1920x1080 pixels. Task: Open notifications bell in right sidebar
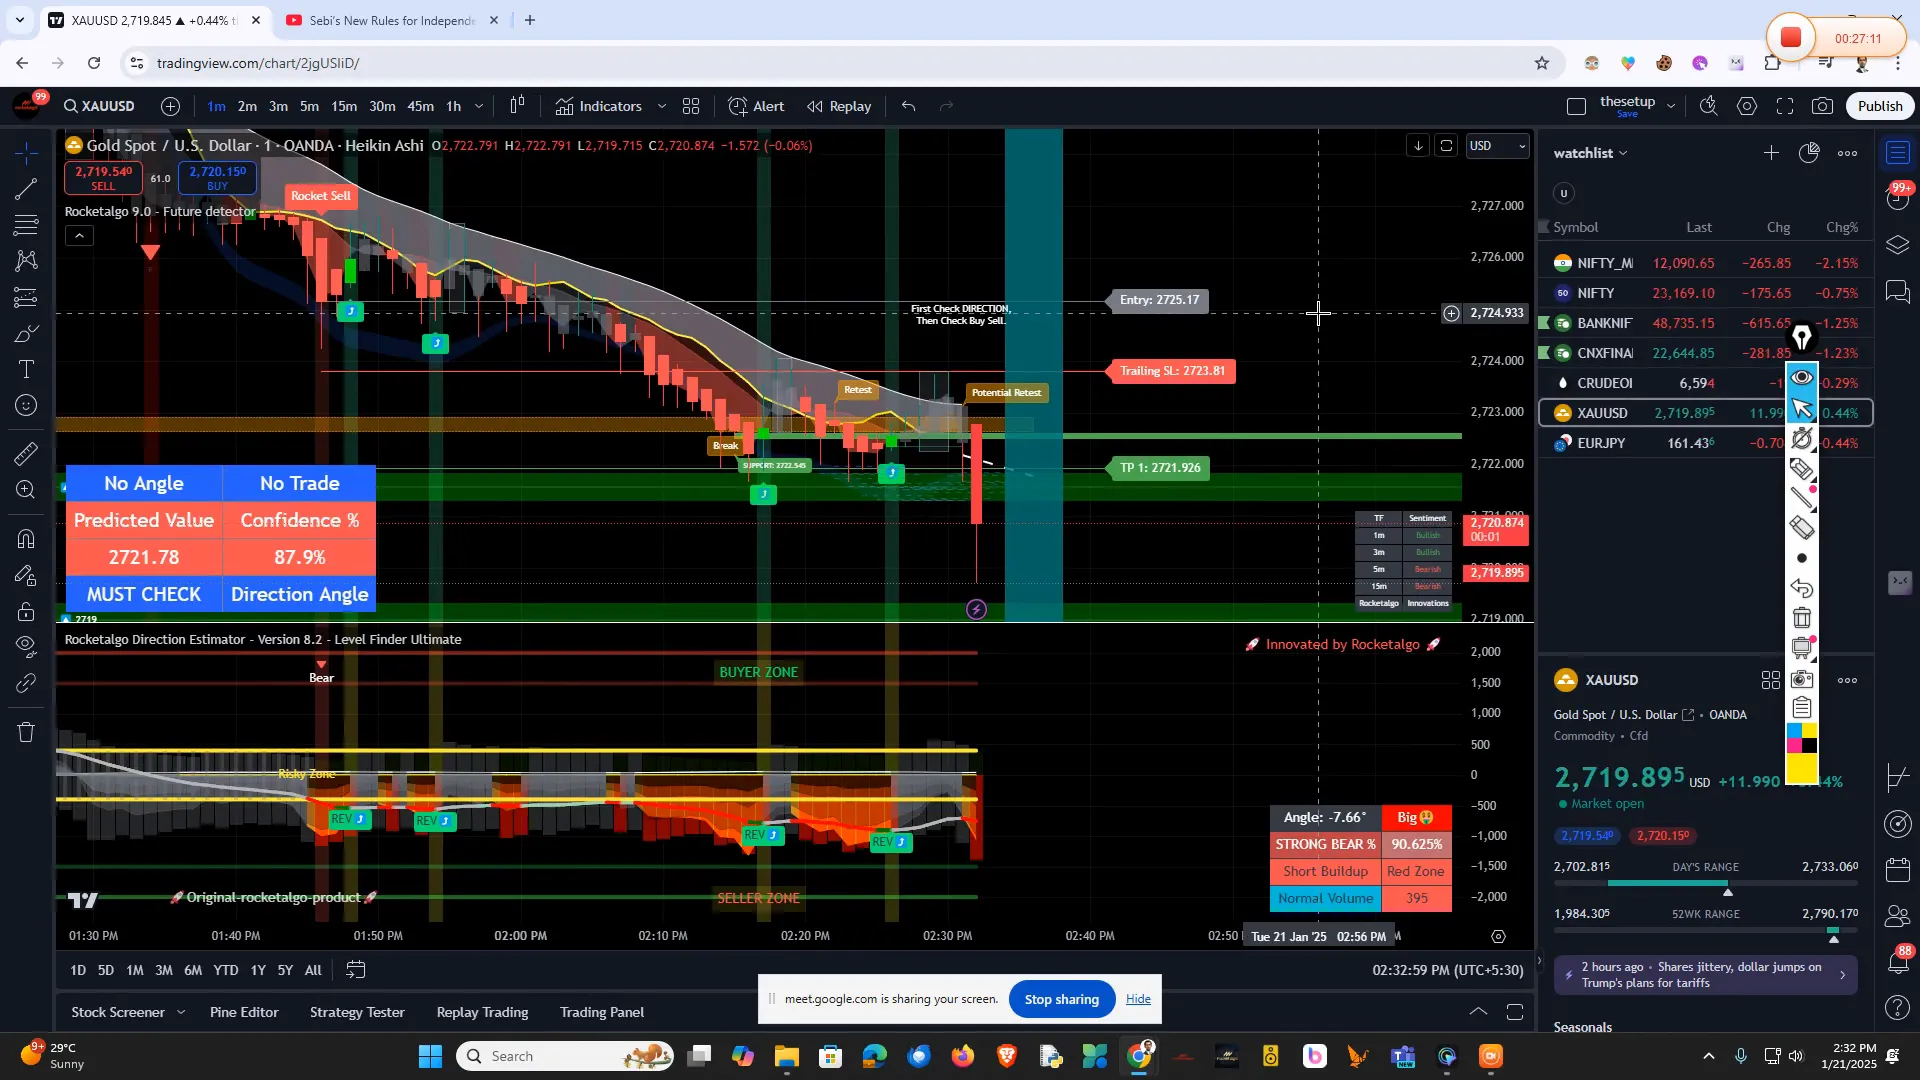coord(1898,962)
